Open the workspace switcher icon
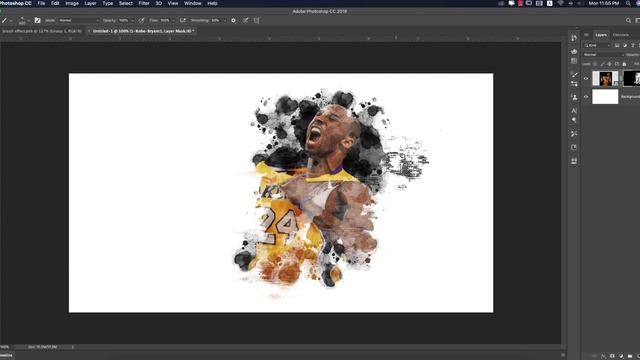Screen dimensions: 640x360 [638, 20]
